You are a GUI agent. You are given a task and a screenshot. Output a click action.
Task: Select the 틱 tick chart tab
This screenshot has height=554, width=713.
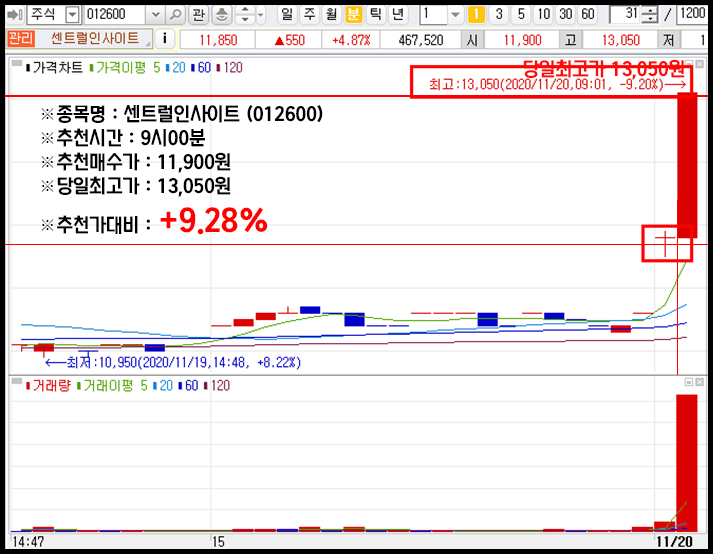[376, 15]
